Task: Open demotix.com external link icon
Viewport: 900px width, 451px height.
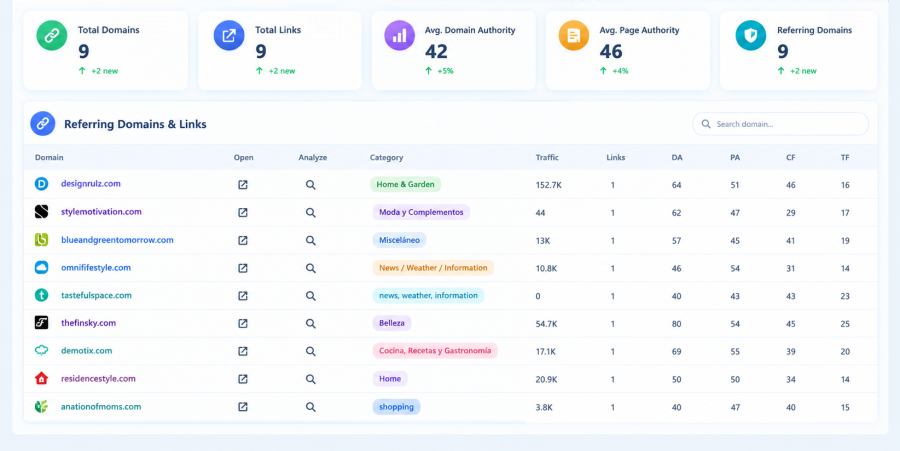Action: tap(243, 351)
